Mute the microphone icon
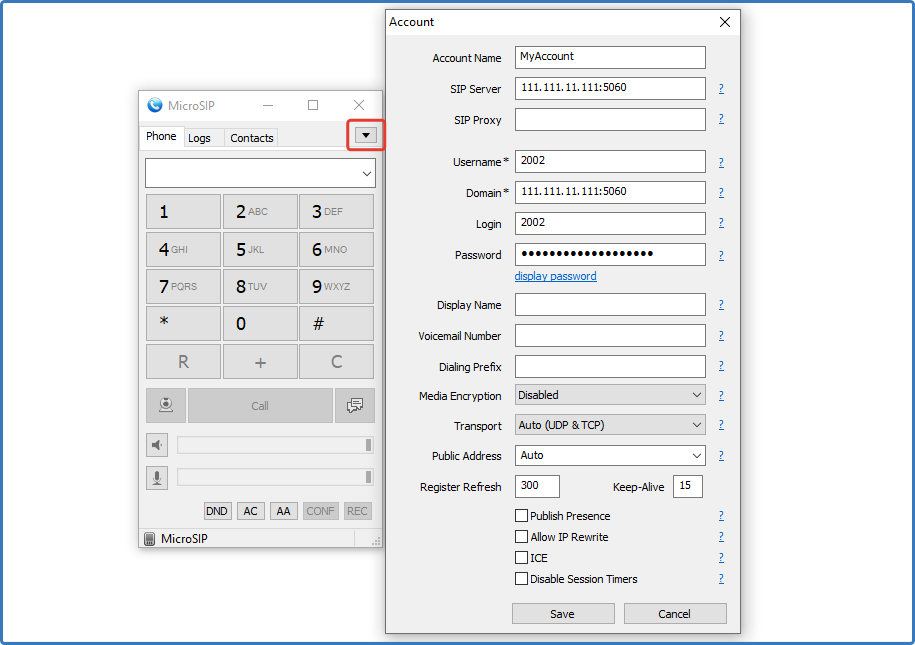Image resolution: width=915 pixels, height=645 pixels. pos(158,478)
